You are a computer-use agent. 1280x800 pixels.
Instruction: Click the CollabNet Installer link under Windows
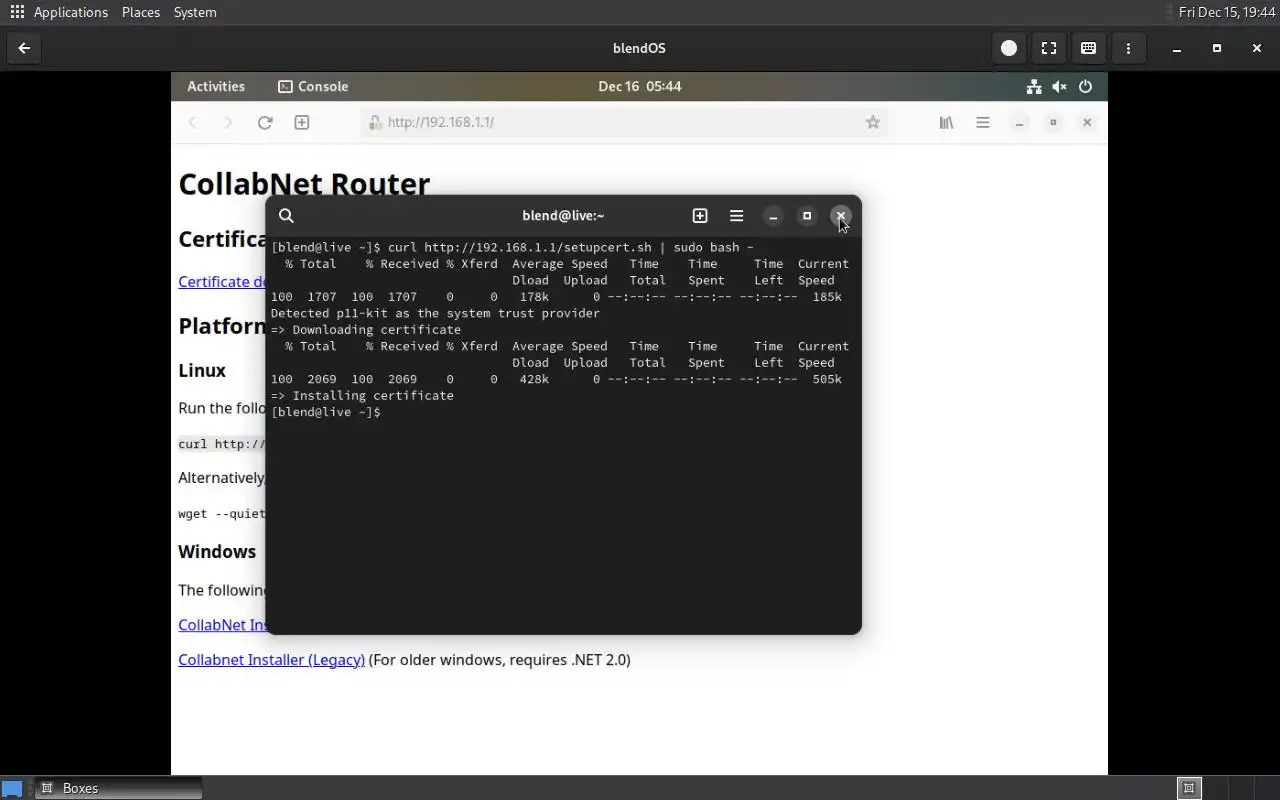222,625
